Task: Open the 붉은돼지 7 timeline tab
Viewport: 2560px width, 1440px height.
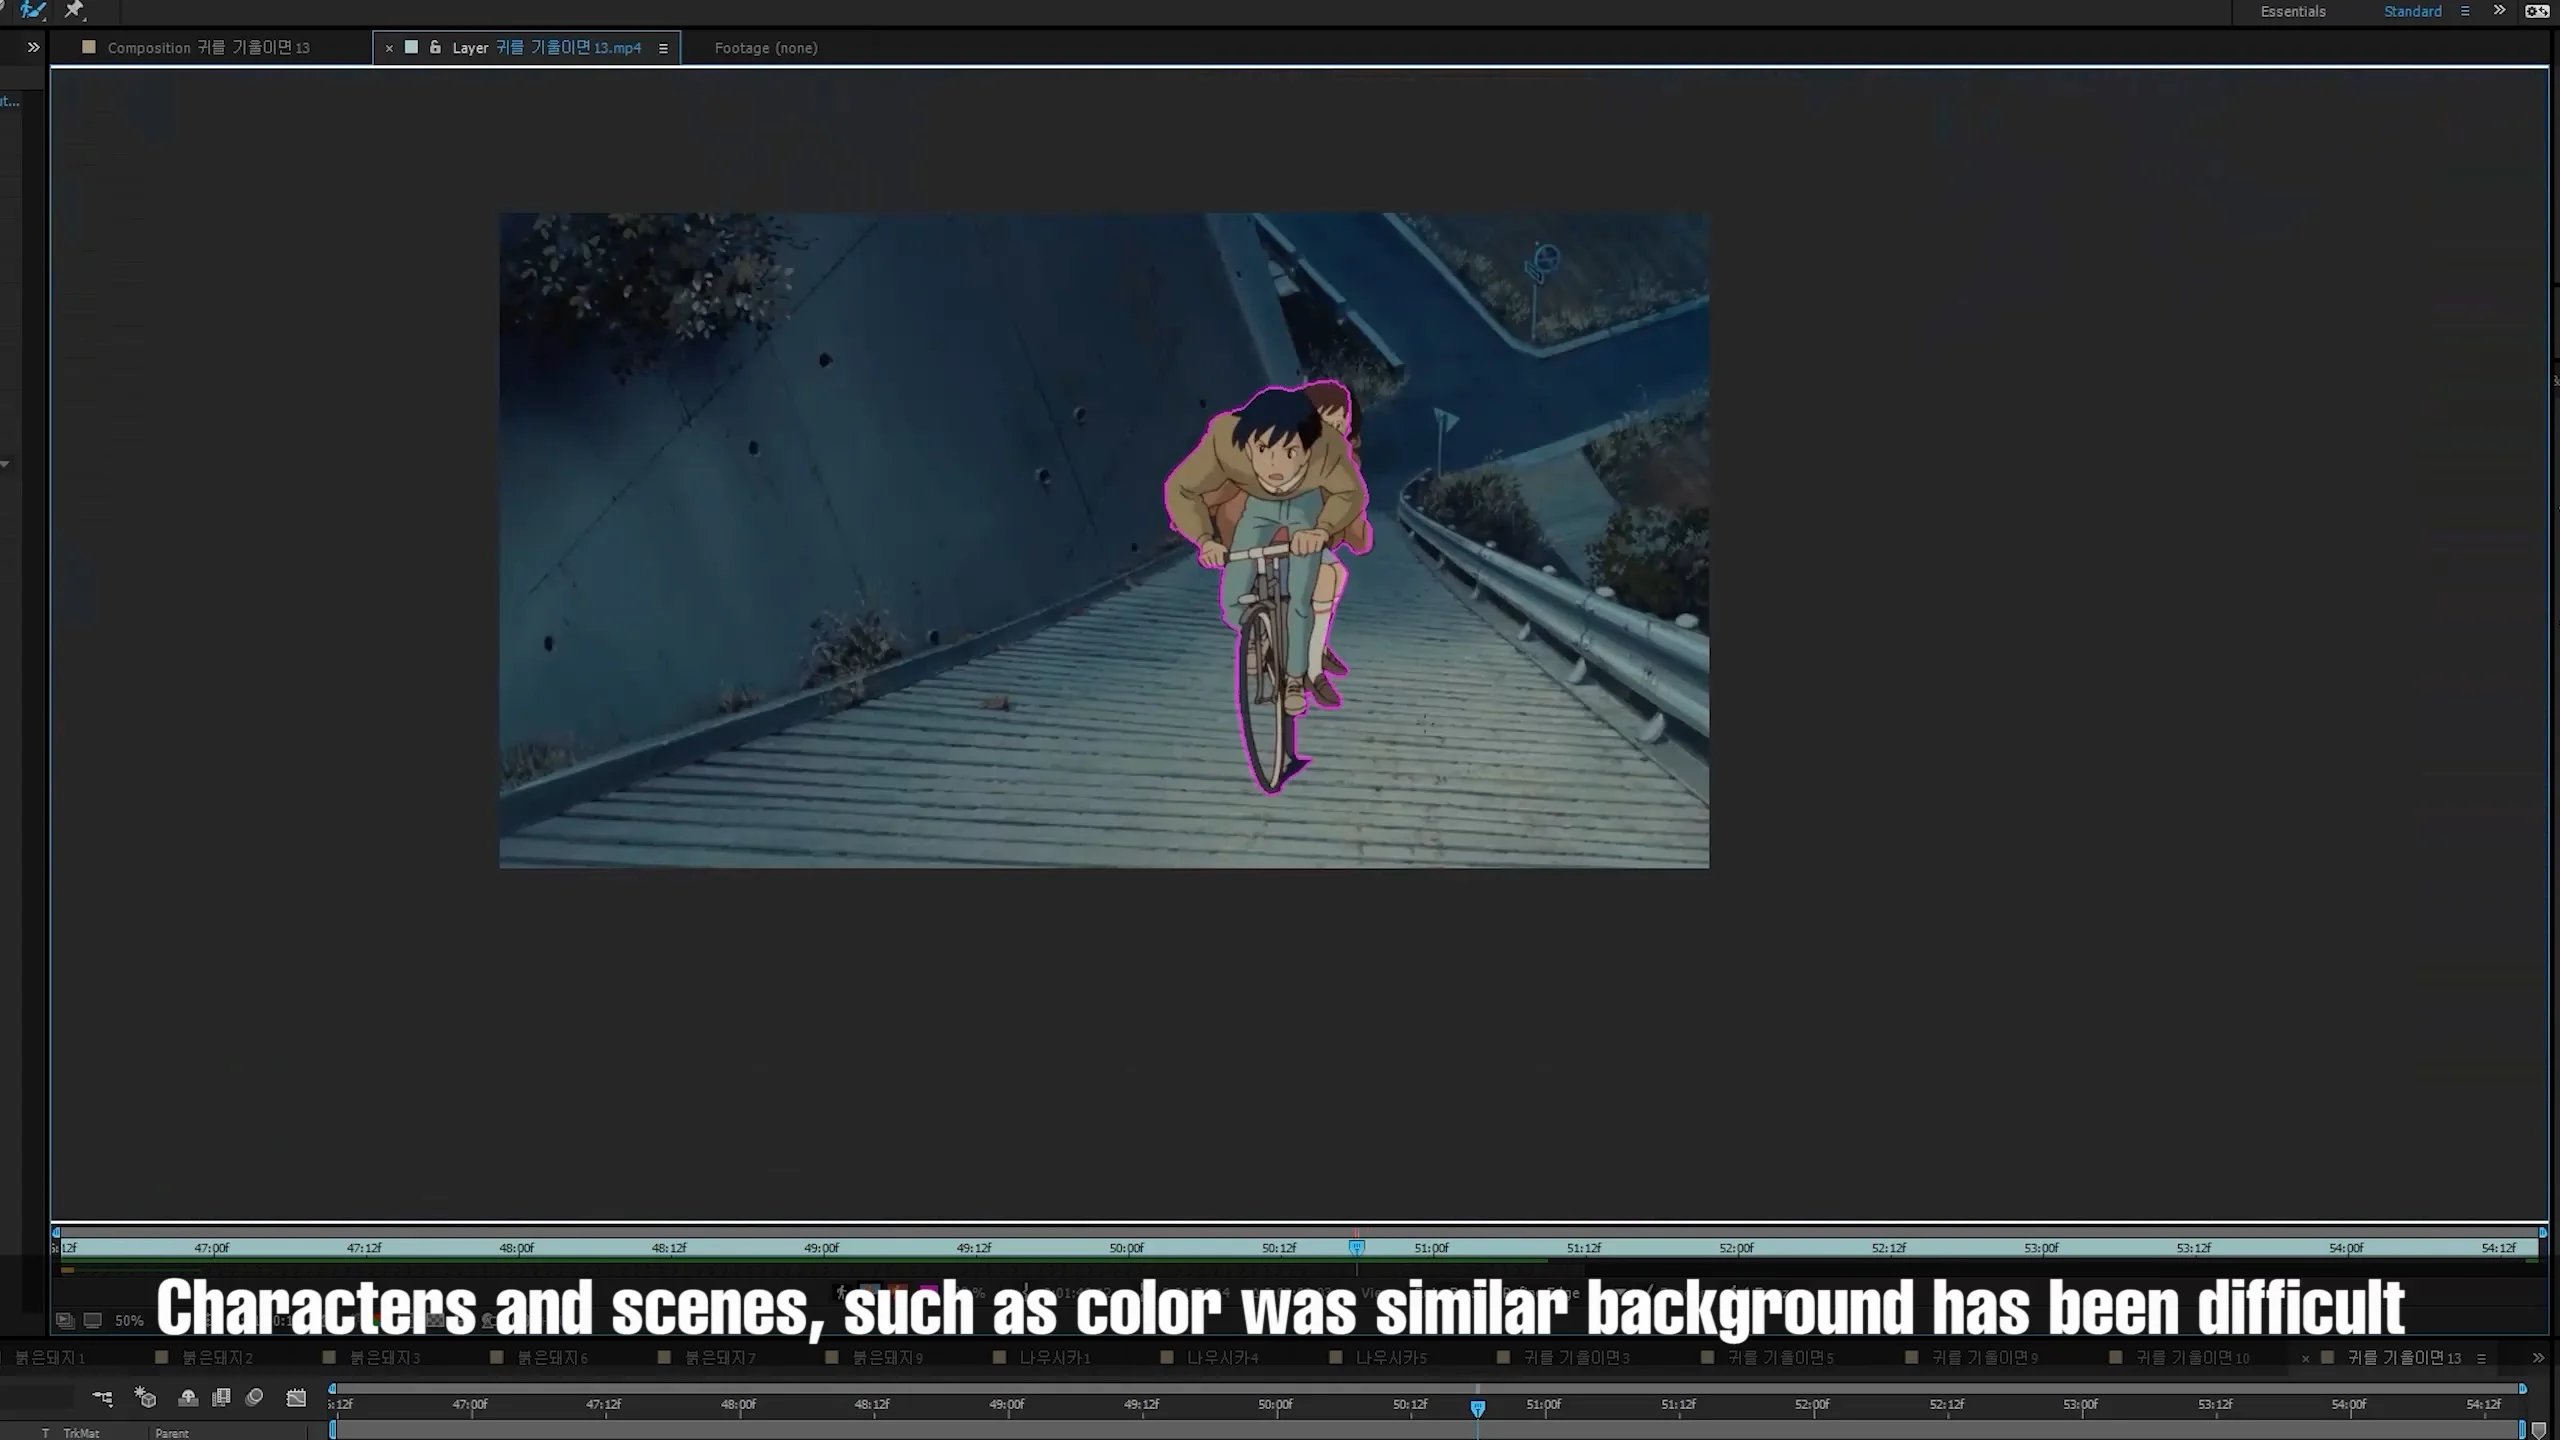Action: (x=720, y=1358)
